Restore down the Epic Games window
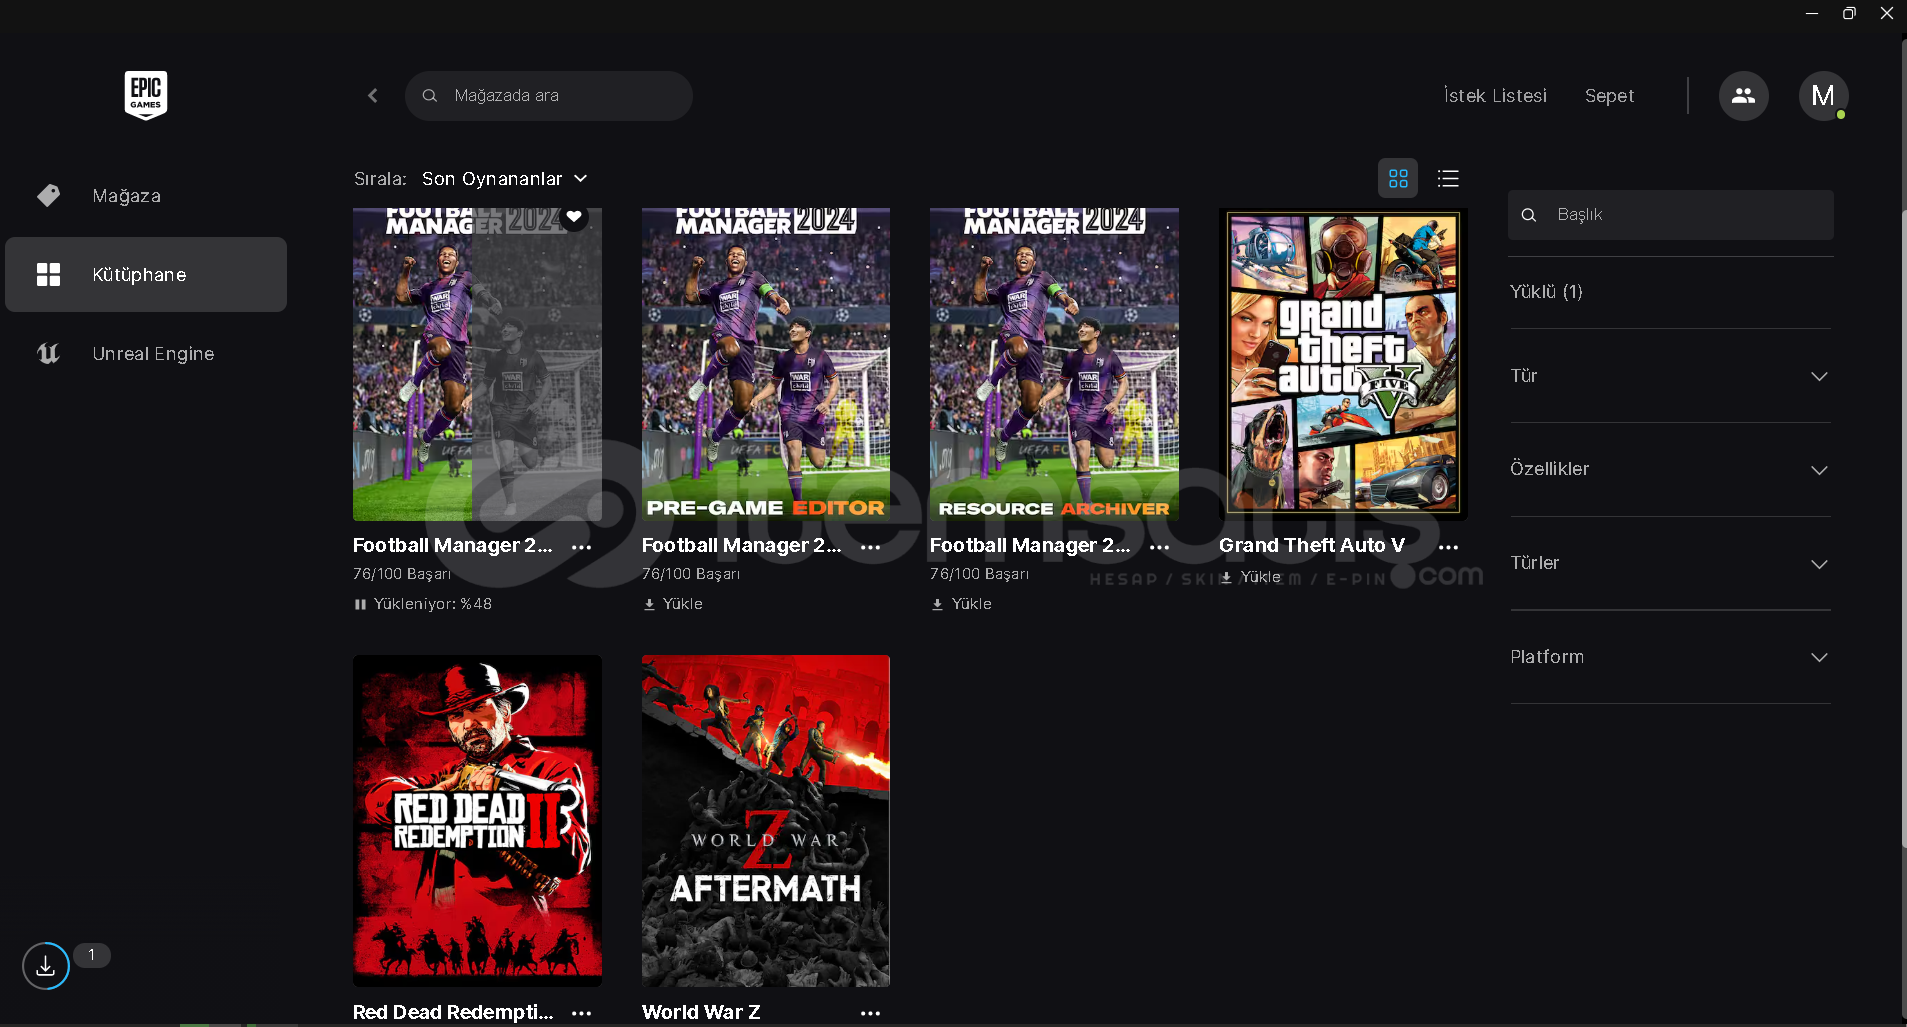The height and width of the screenshot is (1027, 1907). click(1849, 13)
